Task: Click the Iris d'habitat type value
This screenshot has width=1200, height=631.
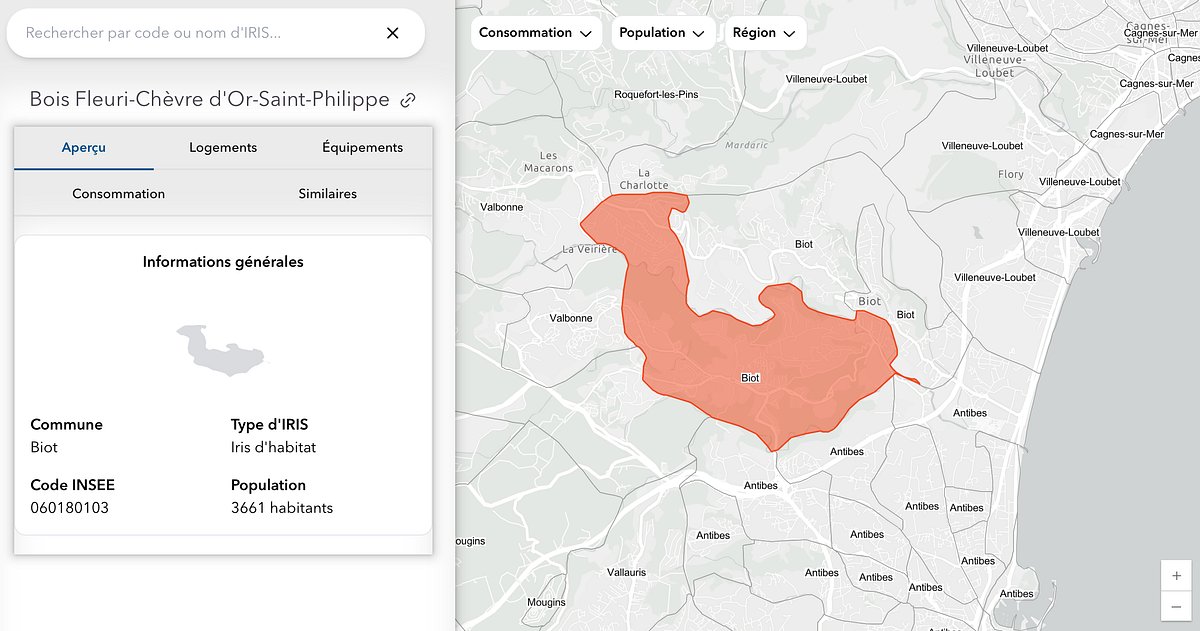Action: point(273,447)
